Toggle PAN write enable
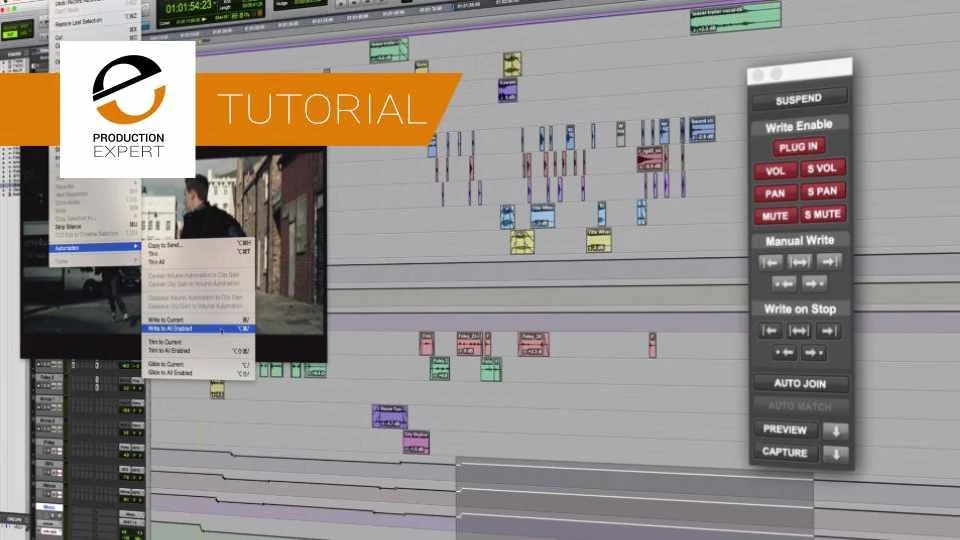 (x=775, y=194)
